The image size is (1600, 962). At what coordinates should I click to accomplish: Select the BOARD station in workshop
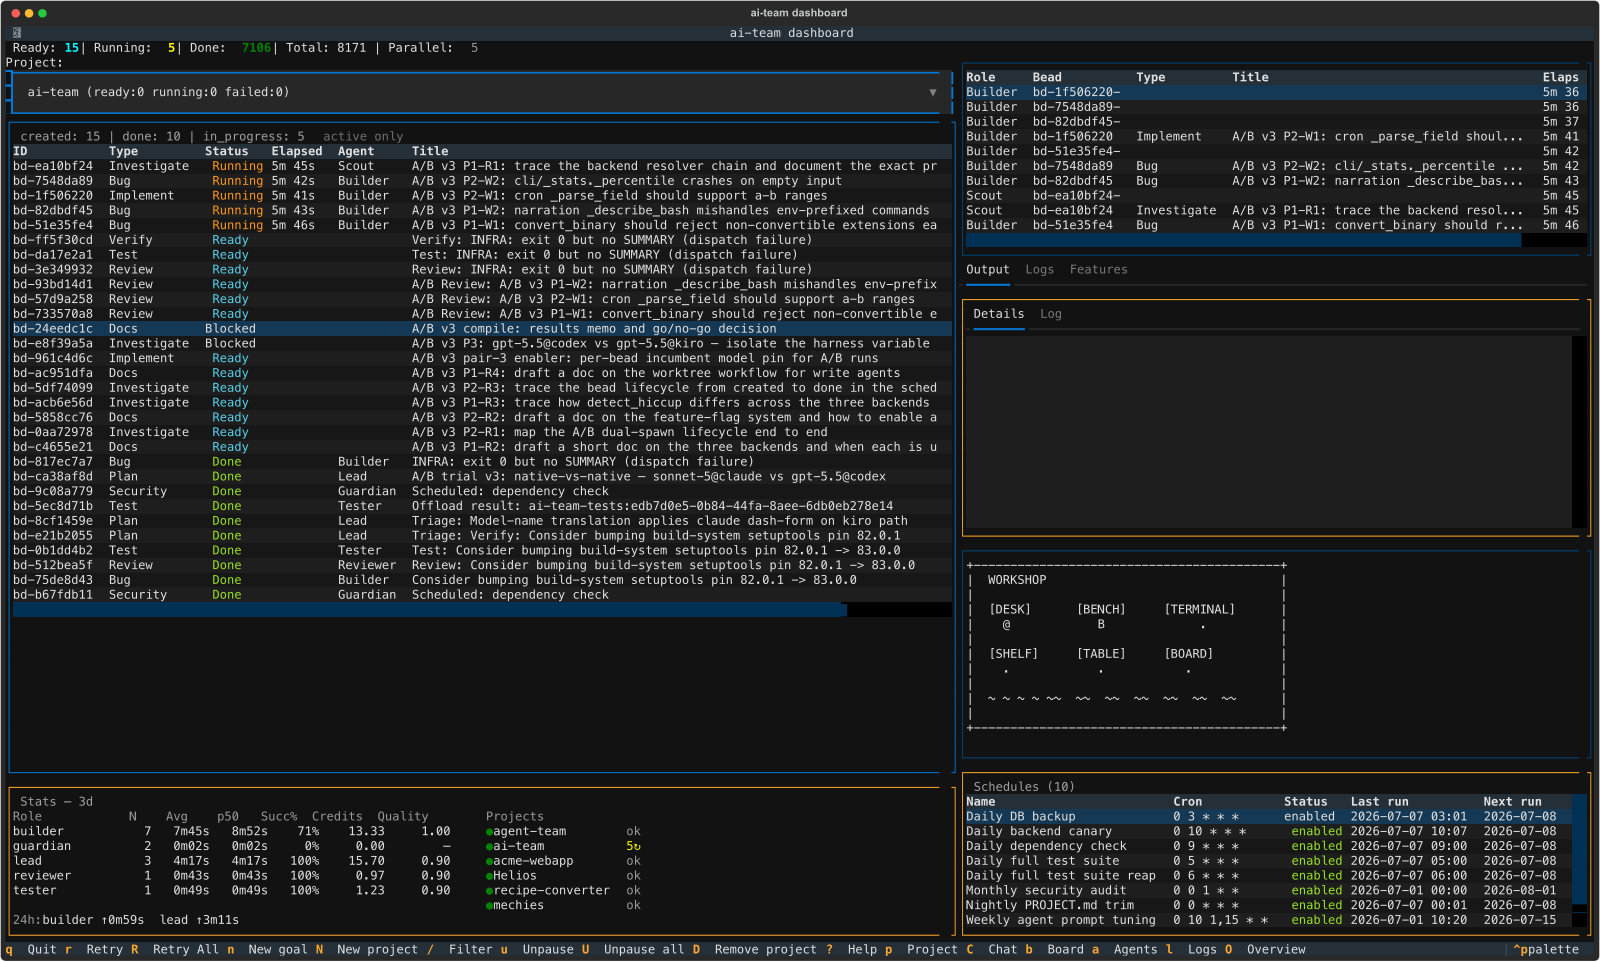click(x=1188, y=654)
